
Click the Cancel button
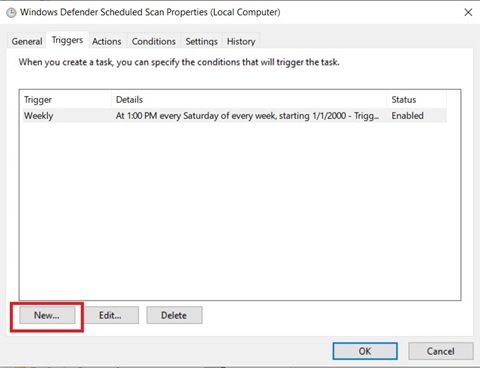point(441,351)
